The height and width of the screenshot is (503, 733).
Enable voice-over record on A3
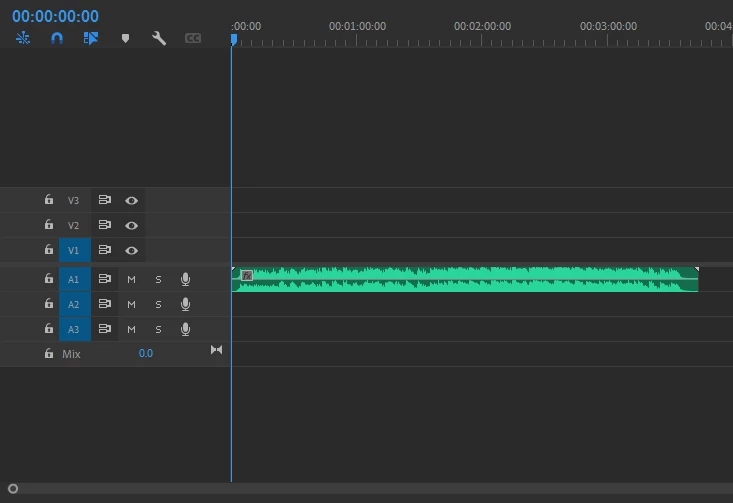pyautogui.click(x=186, y=329)
